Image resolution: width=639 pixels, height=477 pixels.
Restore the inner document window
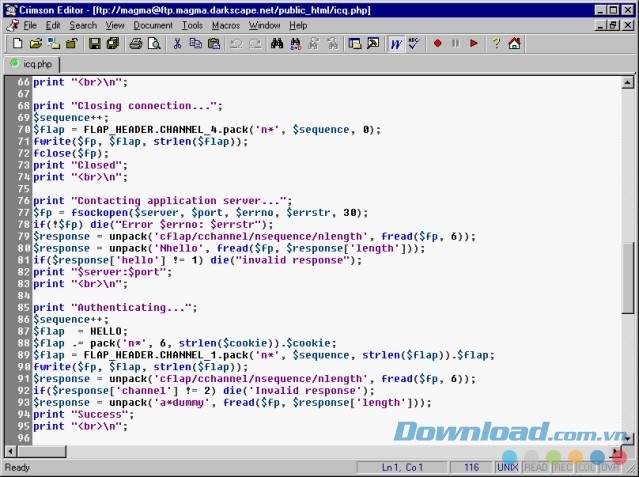coord(613,25)
